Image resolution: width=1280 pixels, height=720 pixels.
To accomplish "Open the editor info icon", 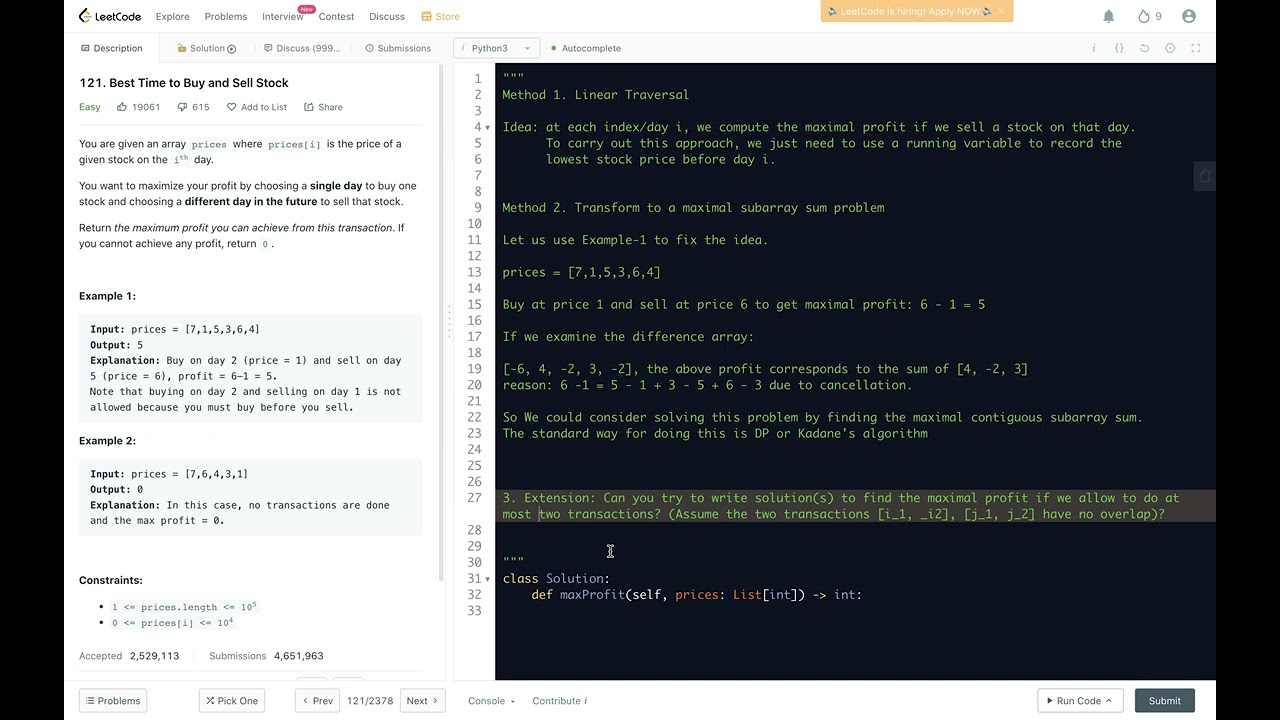I will click(x=1094, y=48).
